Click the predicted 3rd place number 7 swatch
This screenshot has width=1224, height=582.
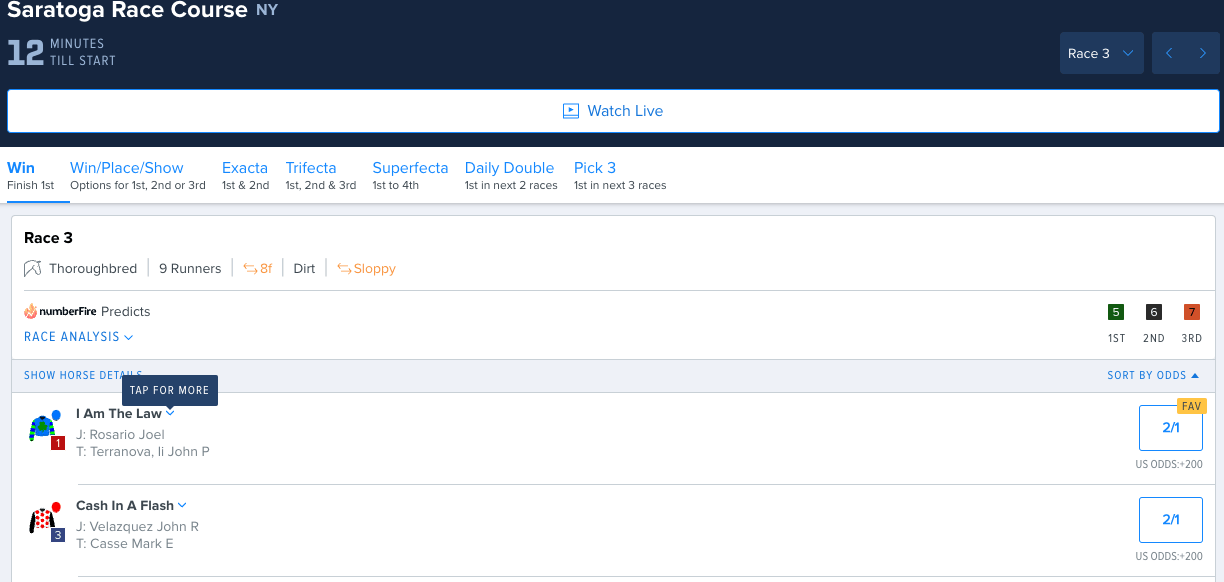tap(1191, 312)
